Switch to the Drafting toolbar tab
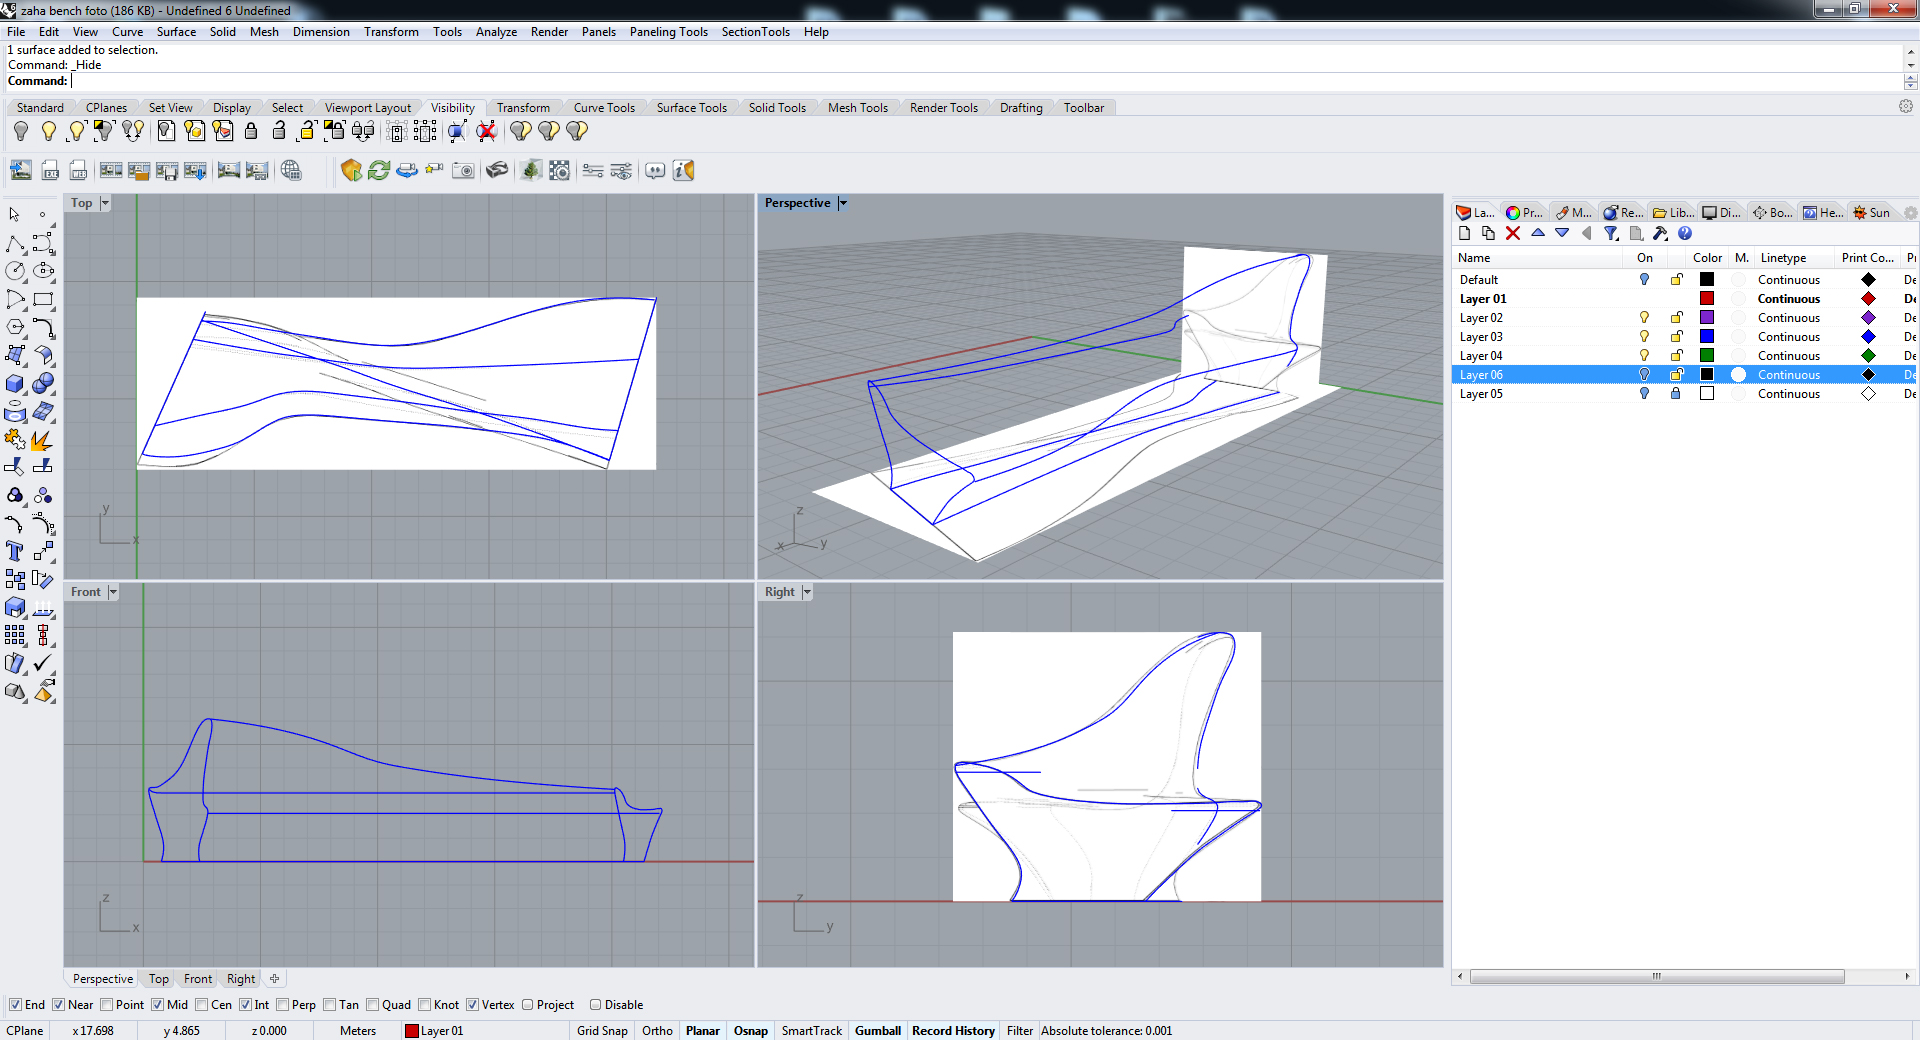Image resolution: width=1920 pixels, height=1040 pixels. 1021,108
